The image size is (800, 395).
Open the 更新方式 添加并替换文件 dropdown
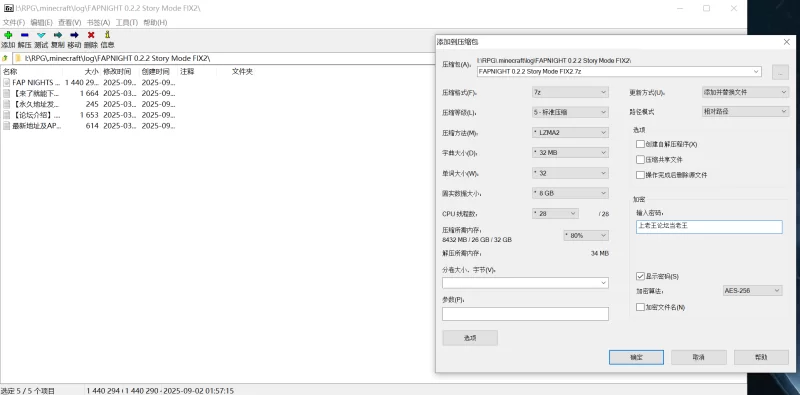[745, 92]
